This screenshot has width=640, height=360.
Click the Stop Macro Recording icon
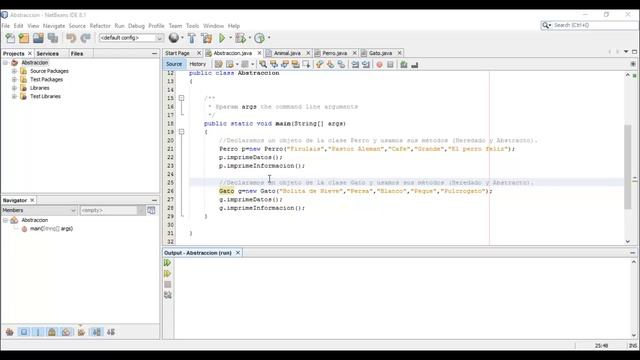click(x=390, y=64)
